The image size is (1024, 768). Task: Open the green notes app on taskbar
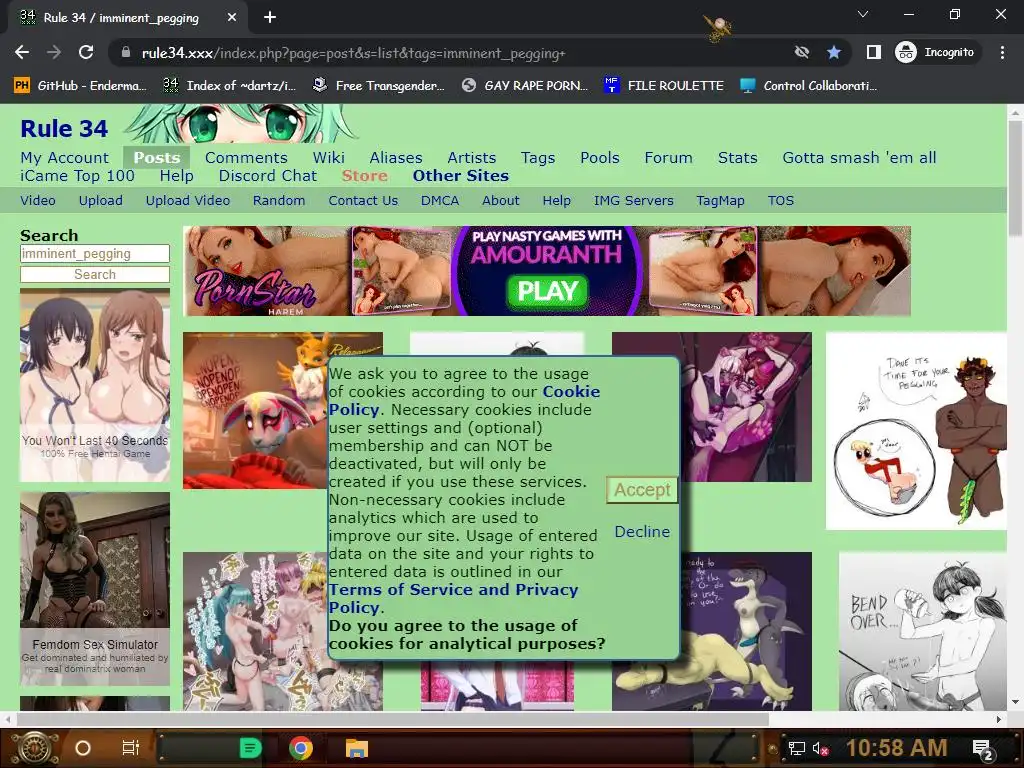click(x=251, y=748)
